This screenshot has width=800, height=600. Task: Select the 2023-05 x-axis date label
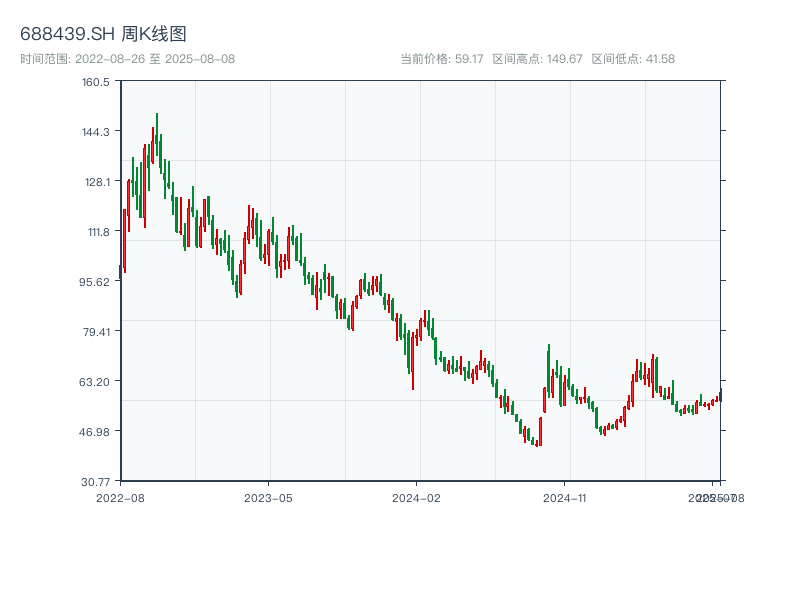(x=268, y=497)
